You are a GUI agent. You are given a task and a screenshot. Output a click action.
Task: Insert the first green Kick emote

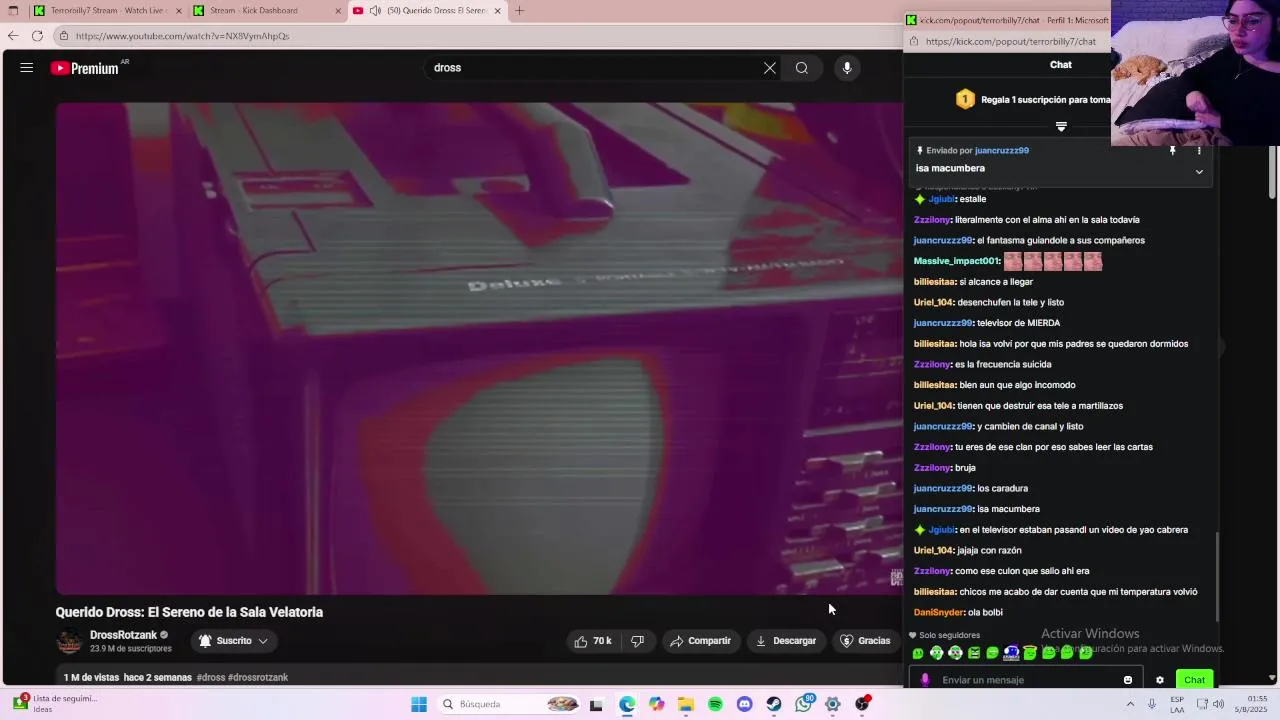[x=918, y=653]
